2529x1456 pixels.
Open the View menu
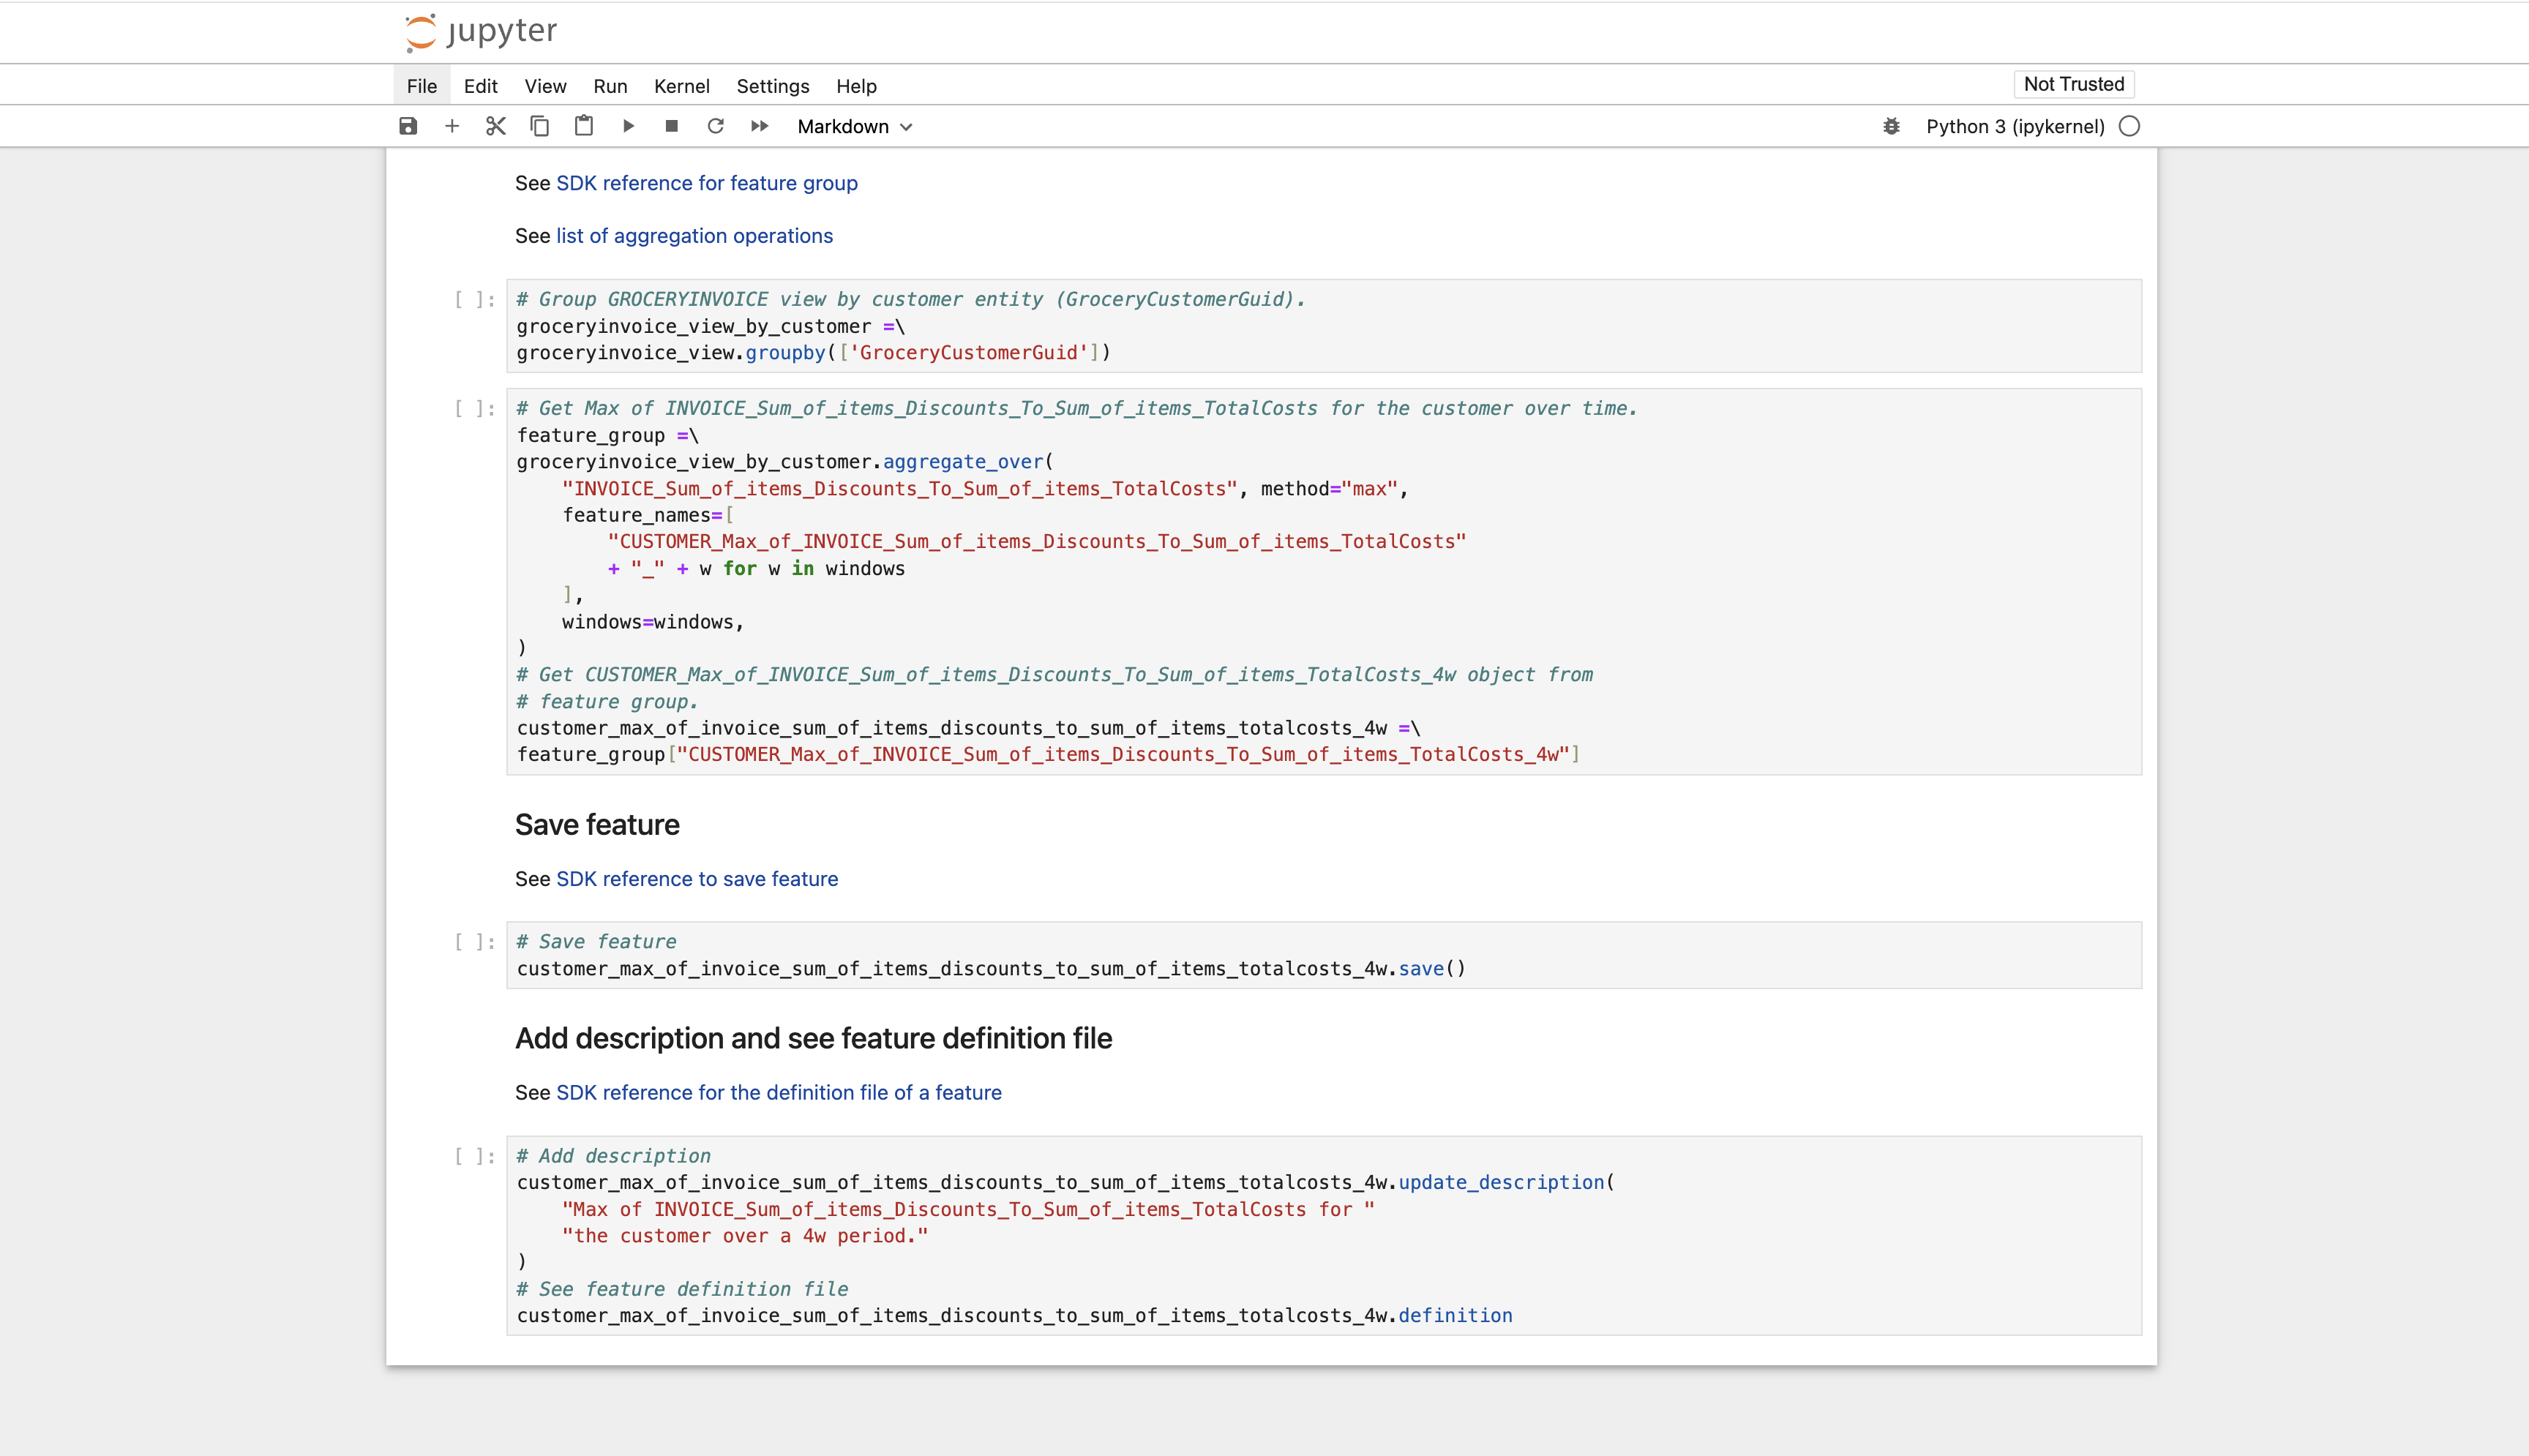click(546, 86)
